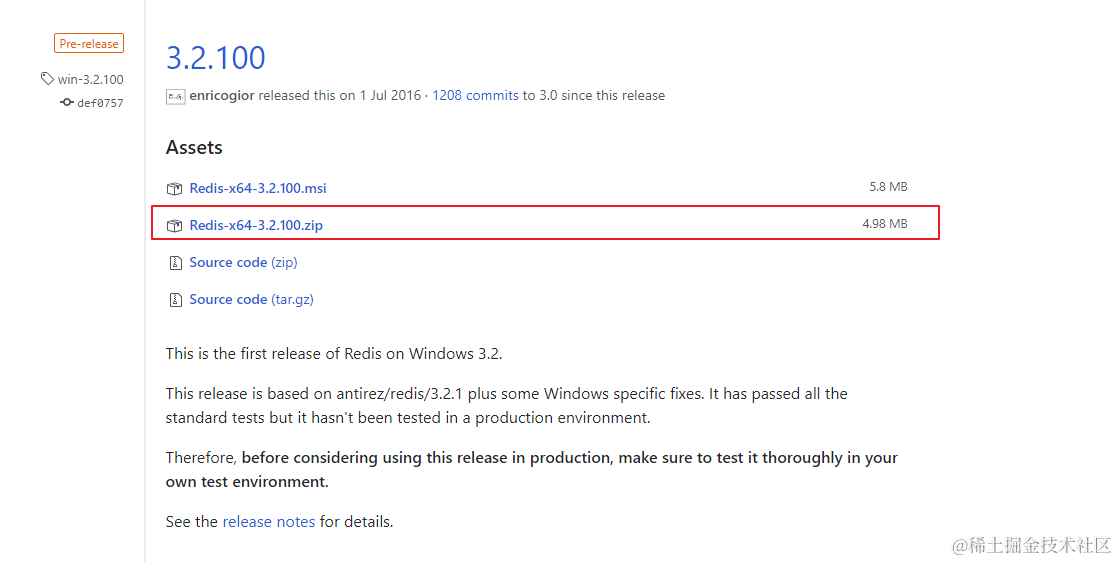Click the 5.8 MB file size
The image size is (1118, 562).
pyautogui.click(x=888, y=187)
